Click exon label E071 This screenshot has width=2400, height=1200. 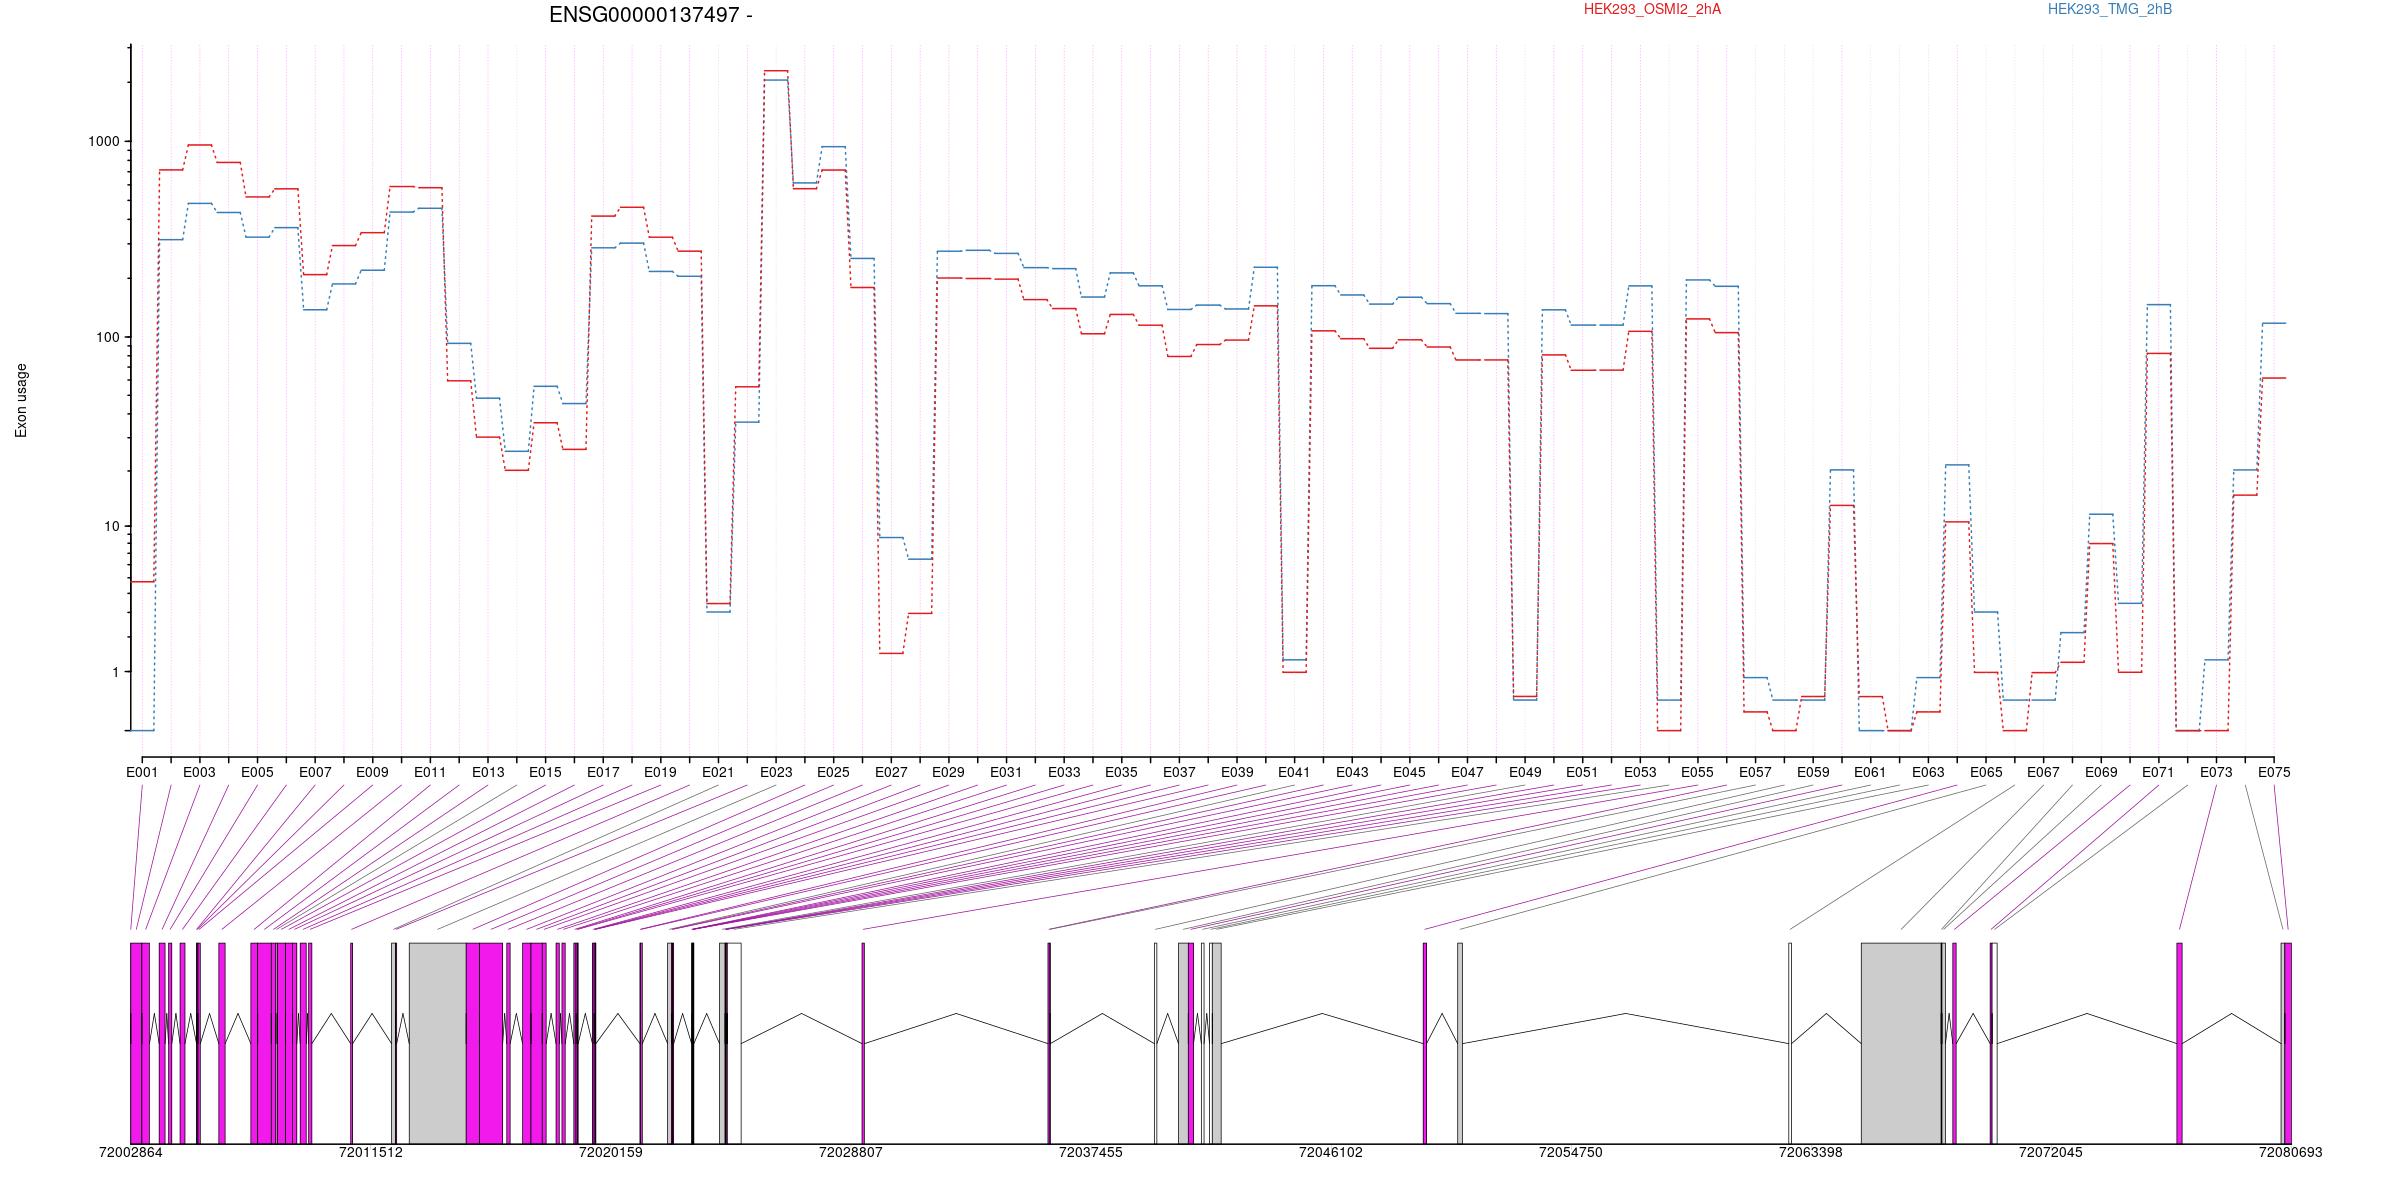2158,772
